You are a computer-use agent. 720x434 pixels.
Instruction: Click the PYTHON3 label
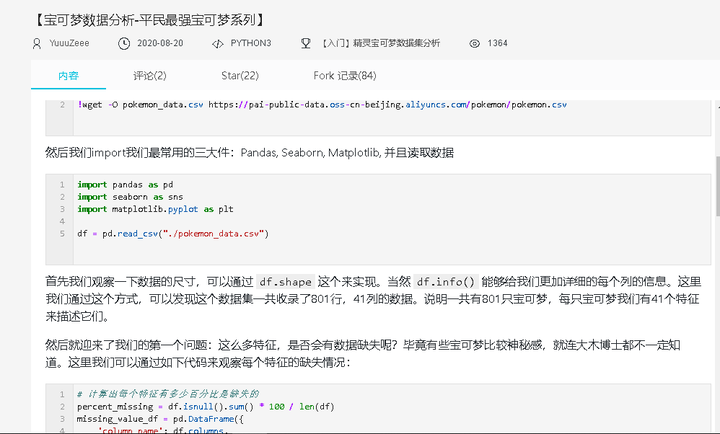point(251,43)
